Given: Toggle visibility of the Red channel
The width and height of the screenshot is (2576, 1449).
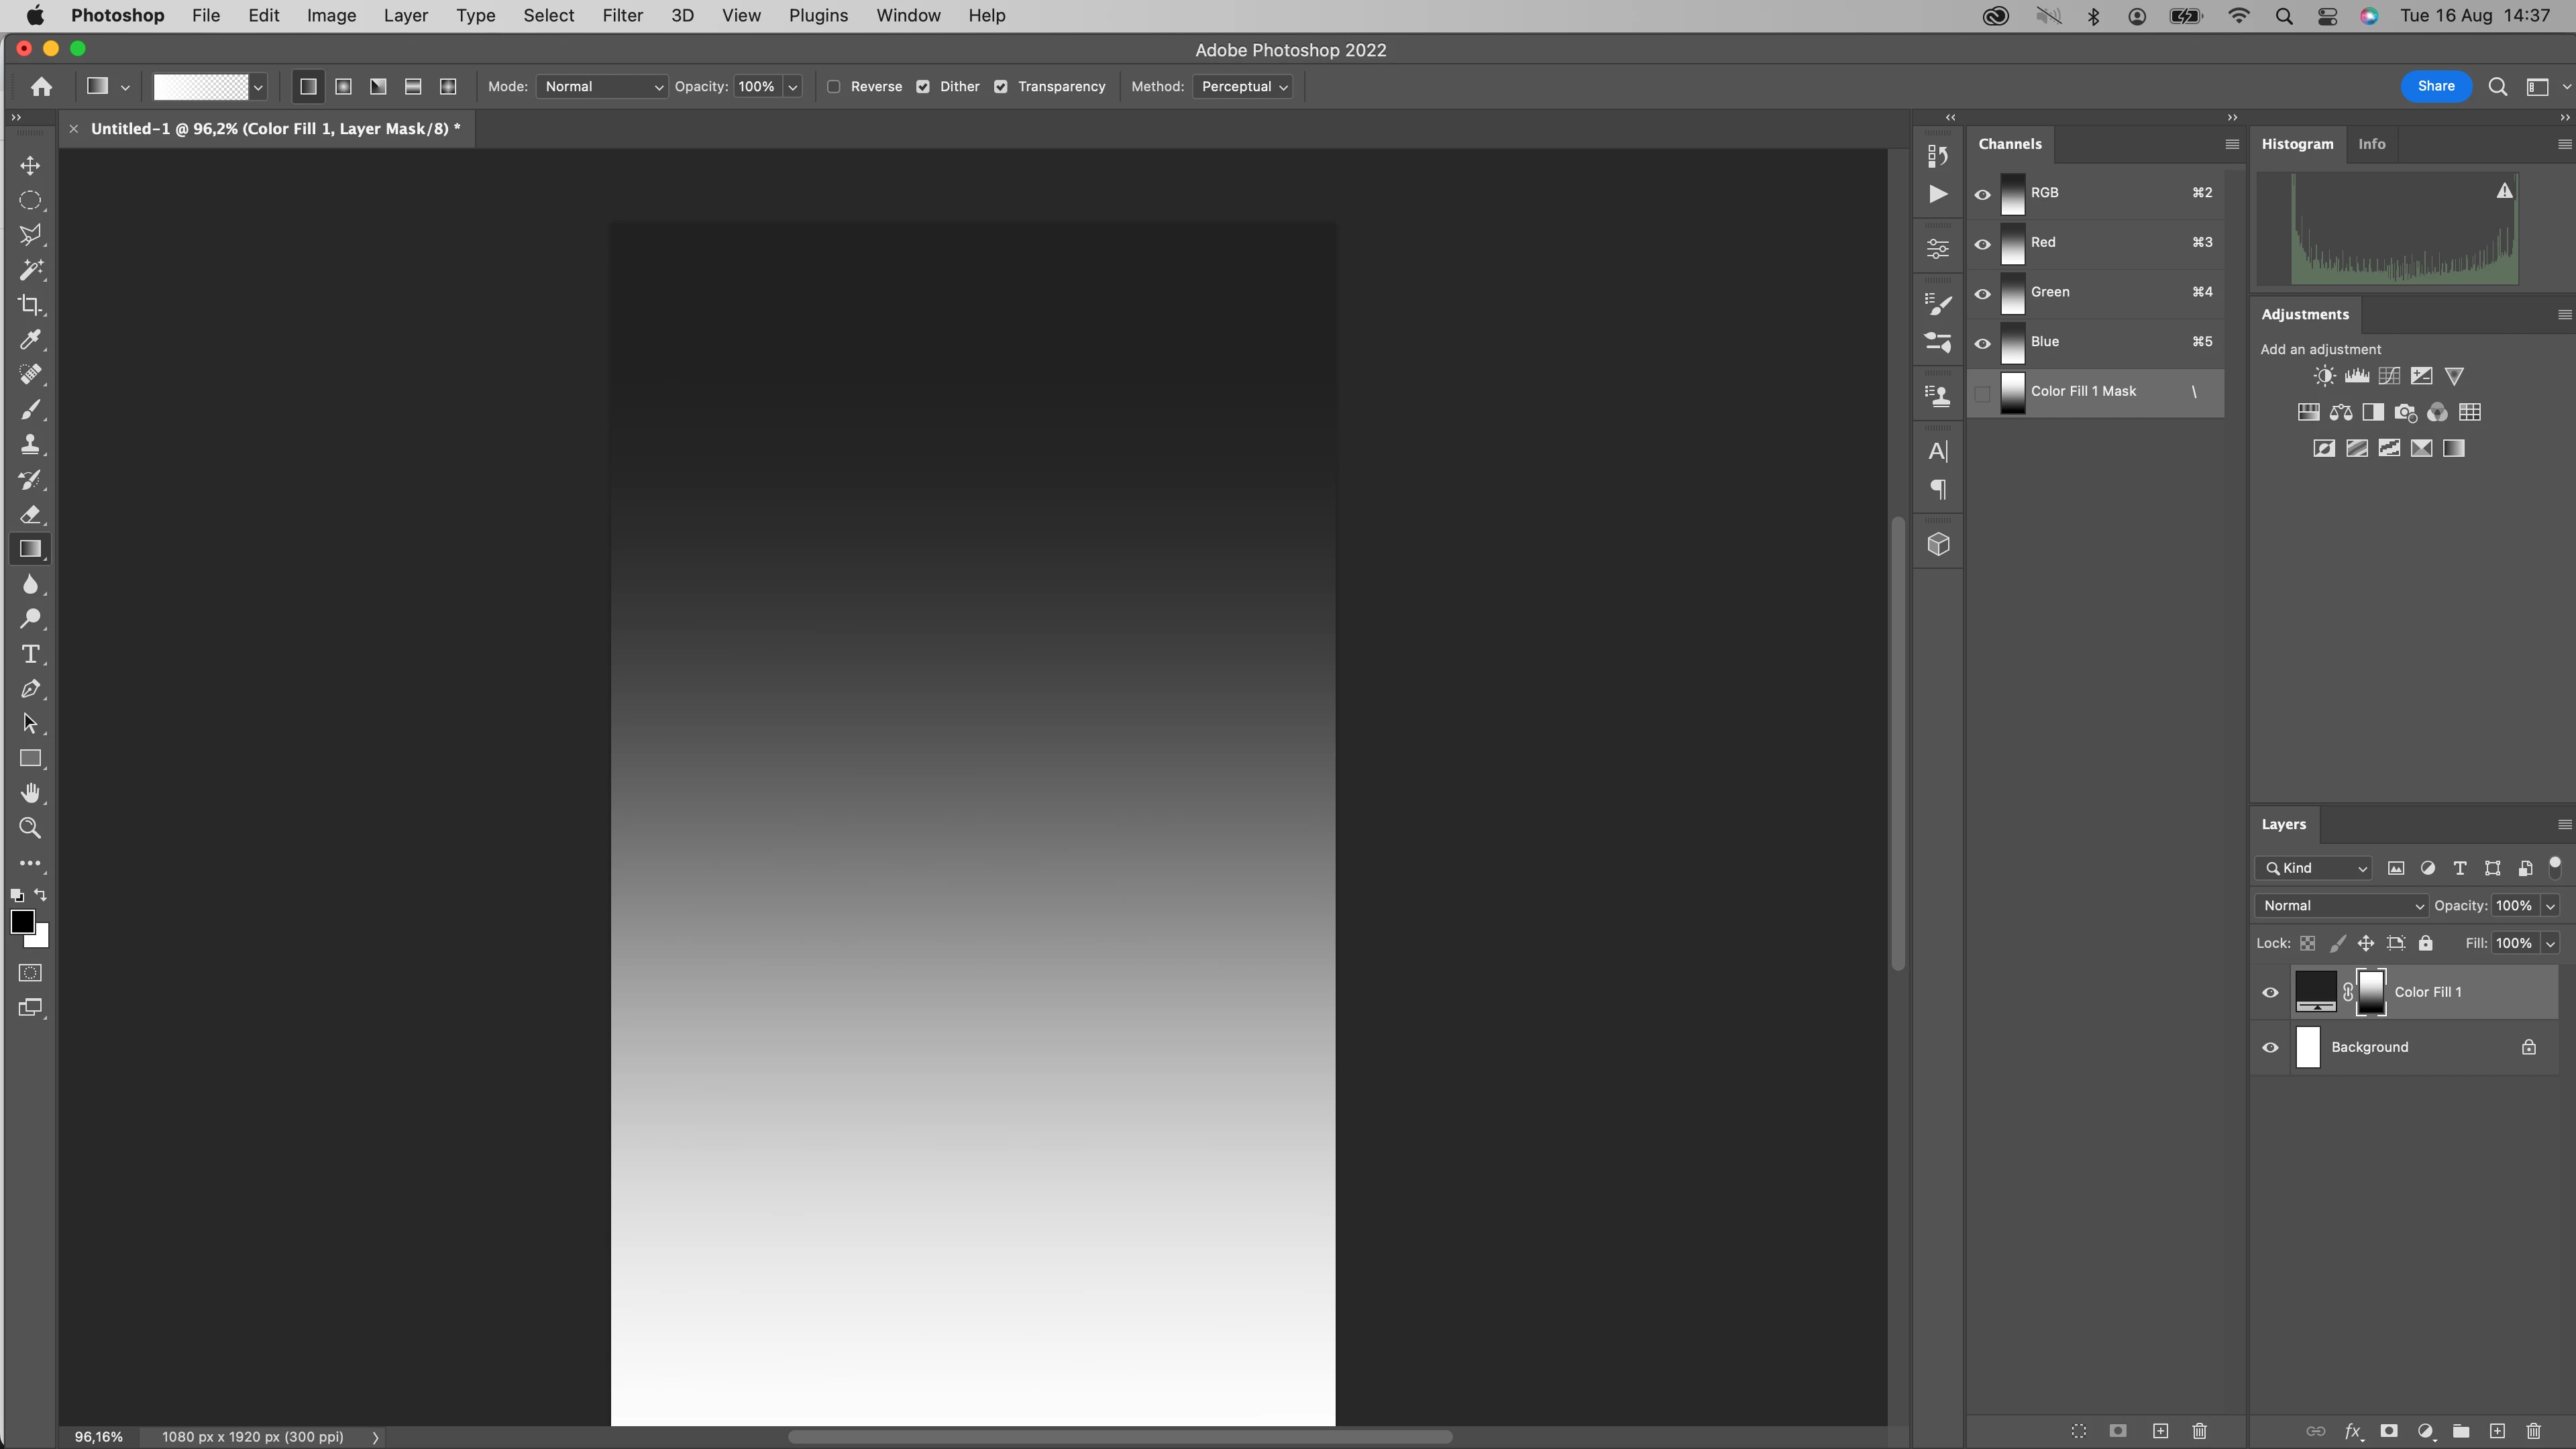Looking at the screenshot, I should [1982, 244].
